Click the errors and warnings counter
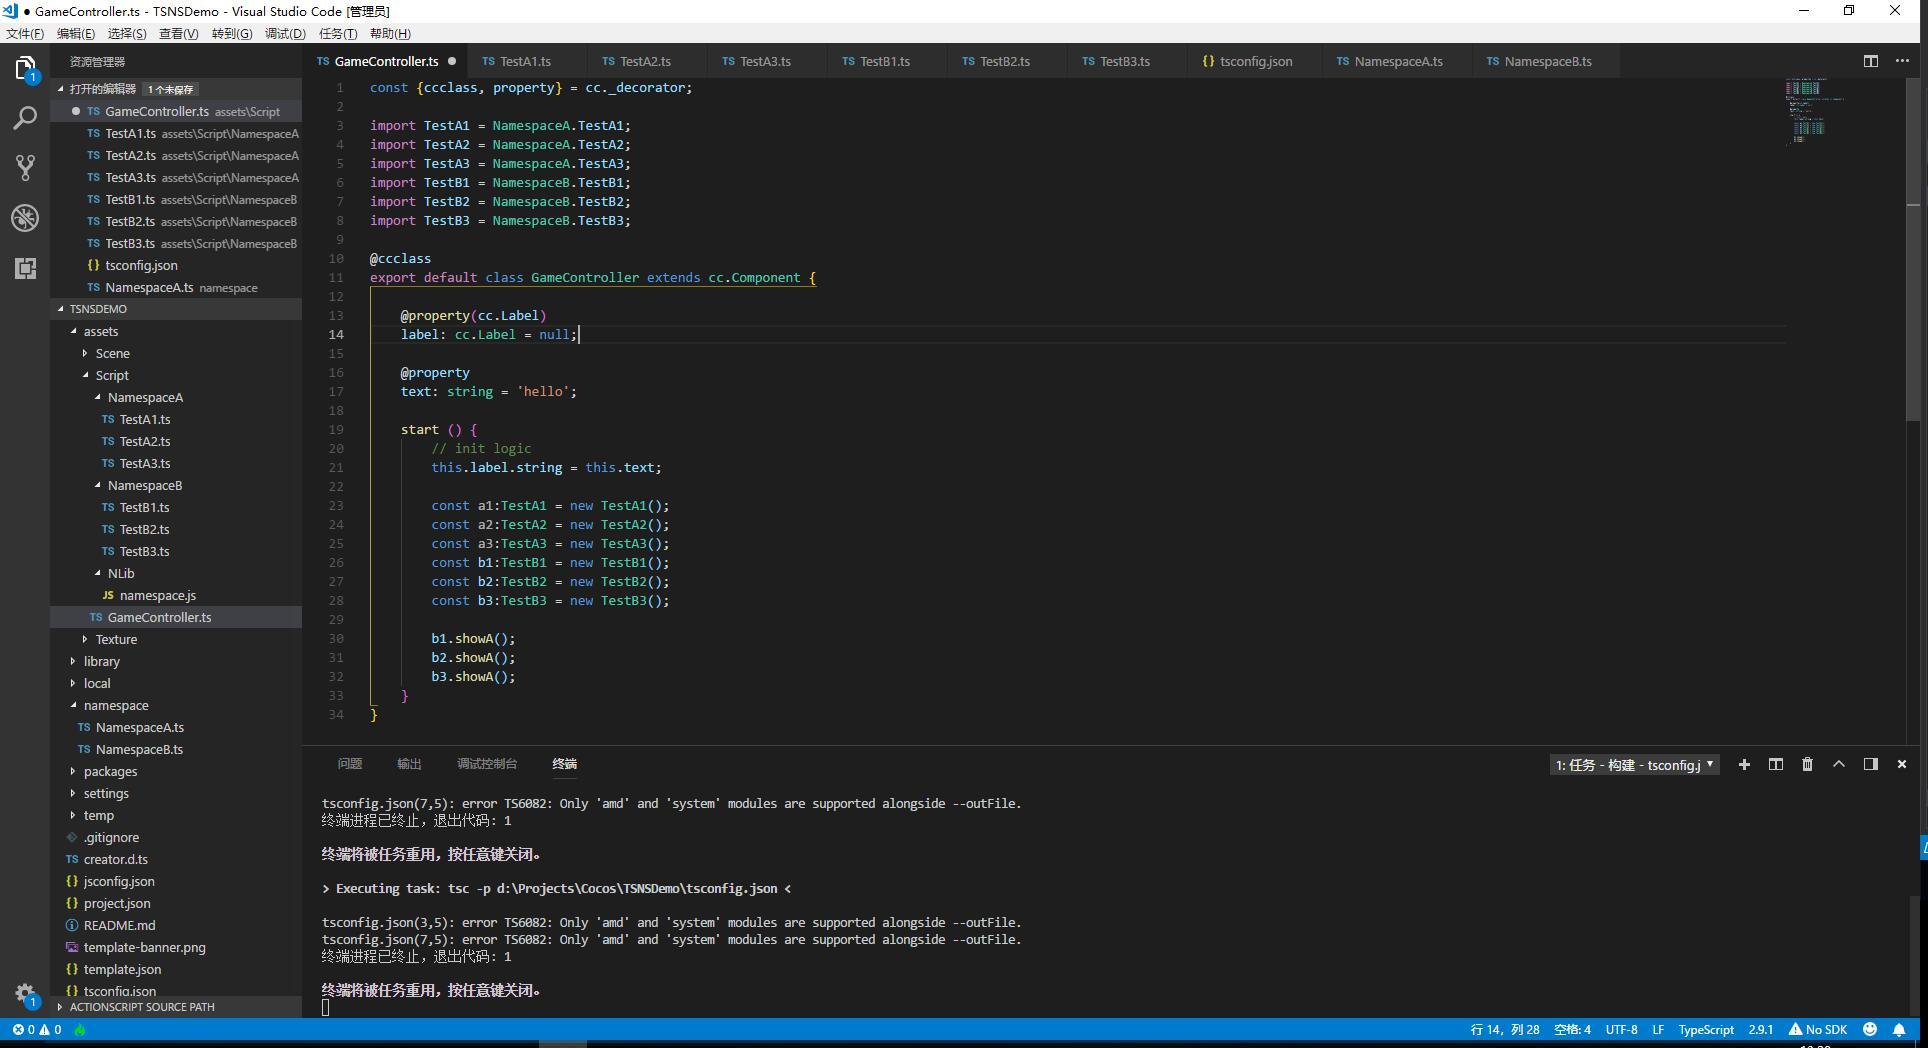 click(37, 1029)
